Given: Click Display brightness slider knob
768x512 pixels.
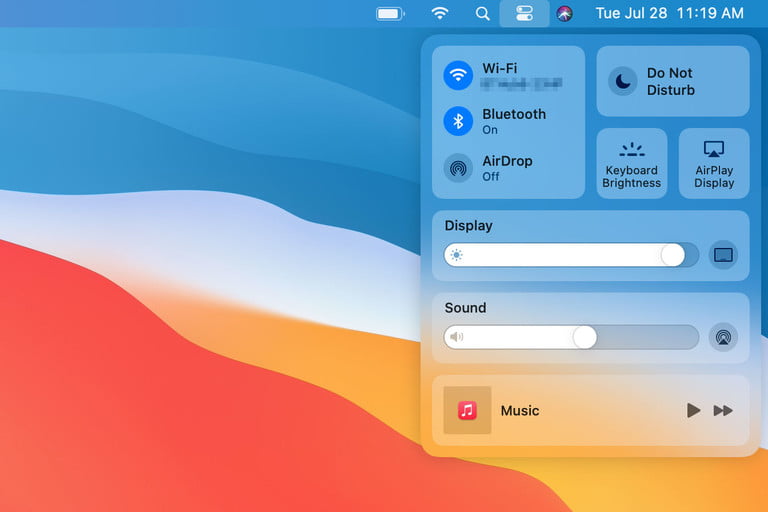Looking at the screenshot, I should (x=672, y=255).
